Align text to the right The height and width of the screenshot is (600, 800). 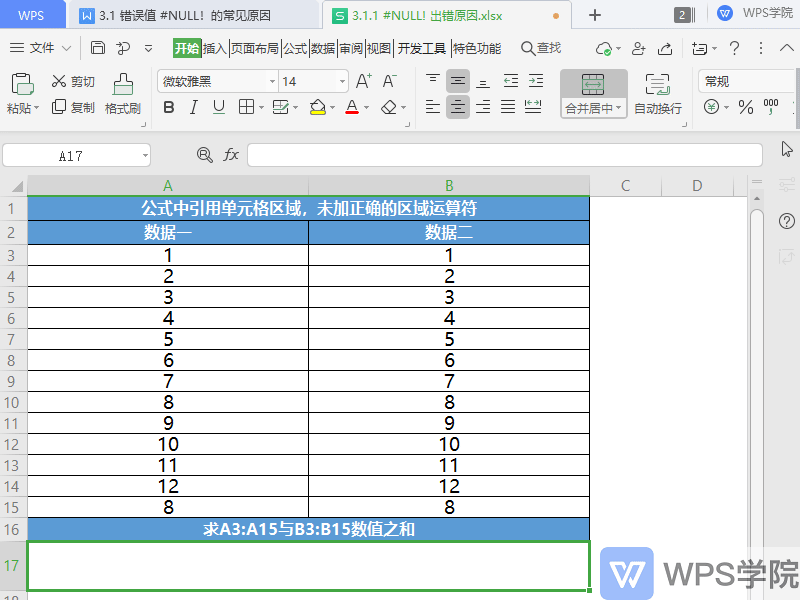[x=483, y=107]
